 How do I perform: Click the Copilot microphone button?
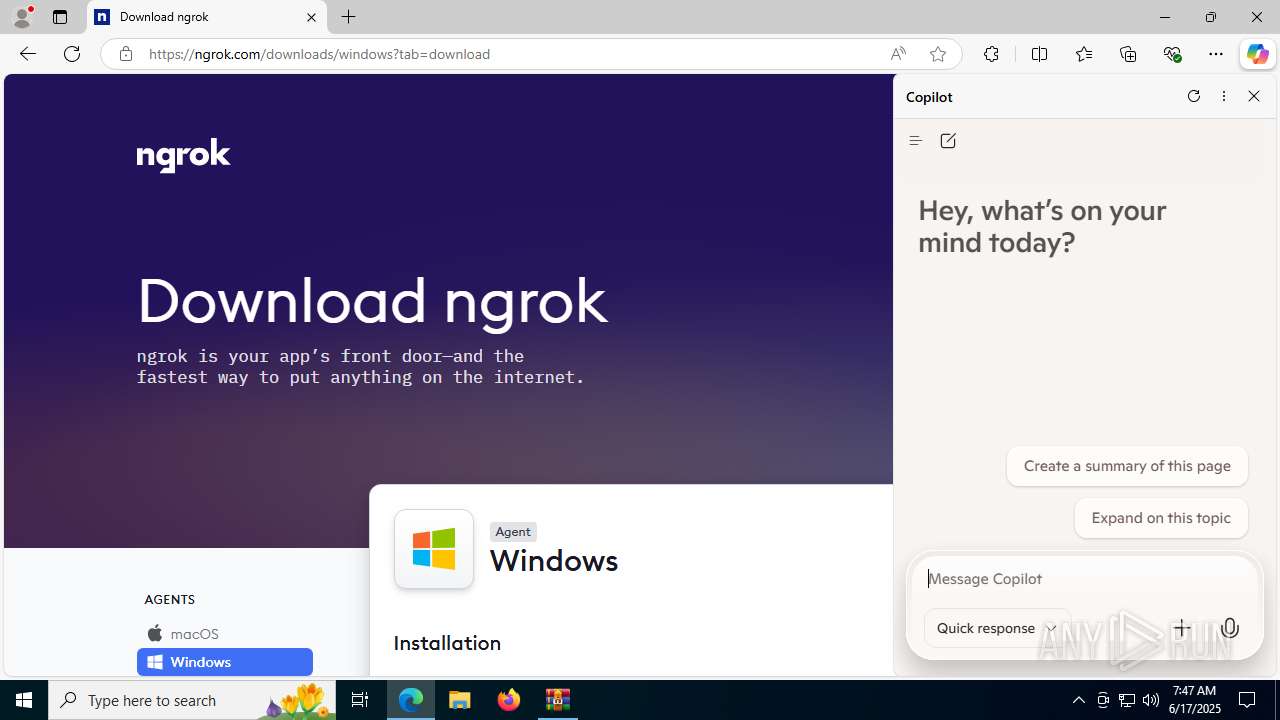[x=1230, y=628]
